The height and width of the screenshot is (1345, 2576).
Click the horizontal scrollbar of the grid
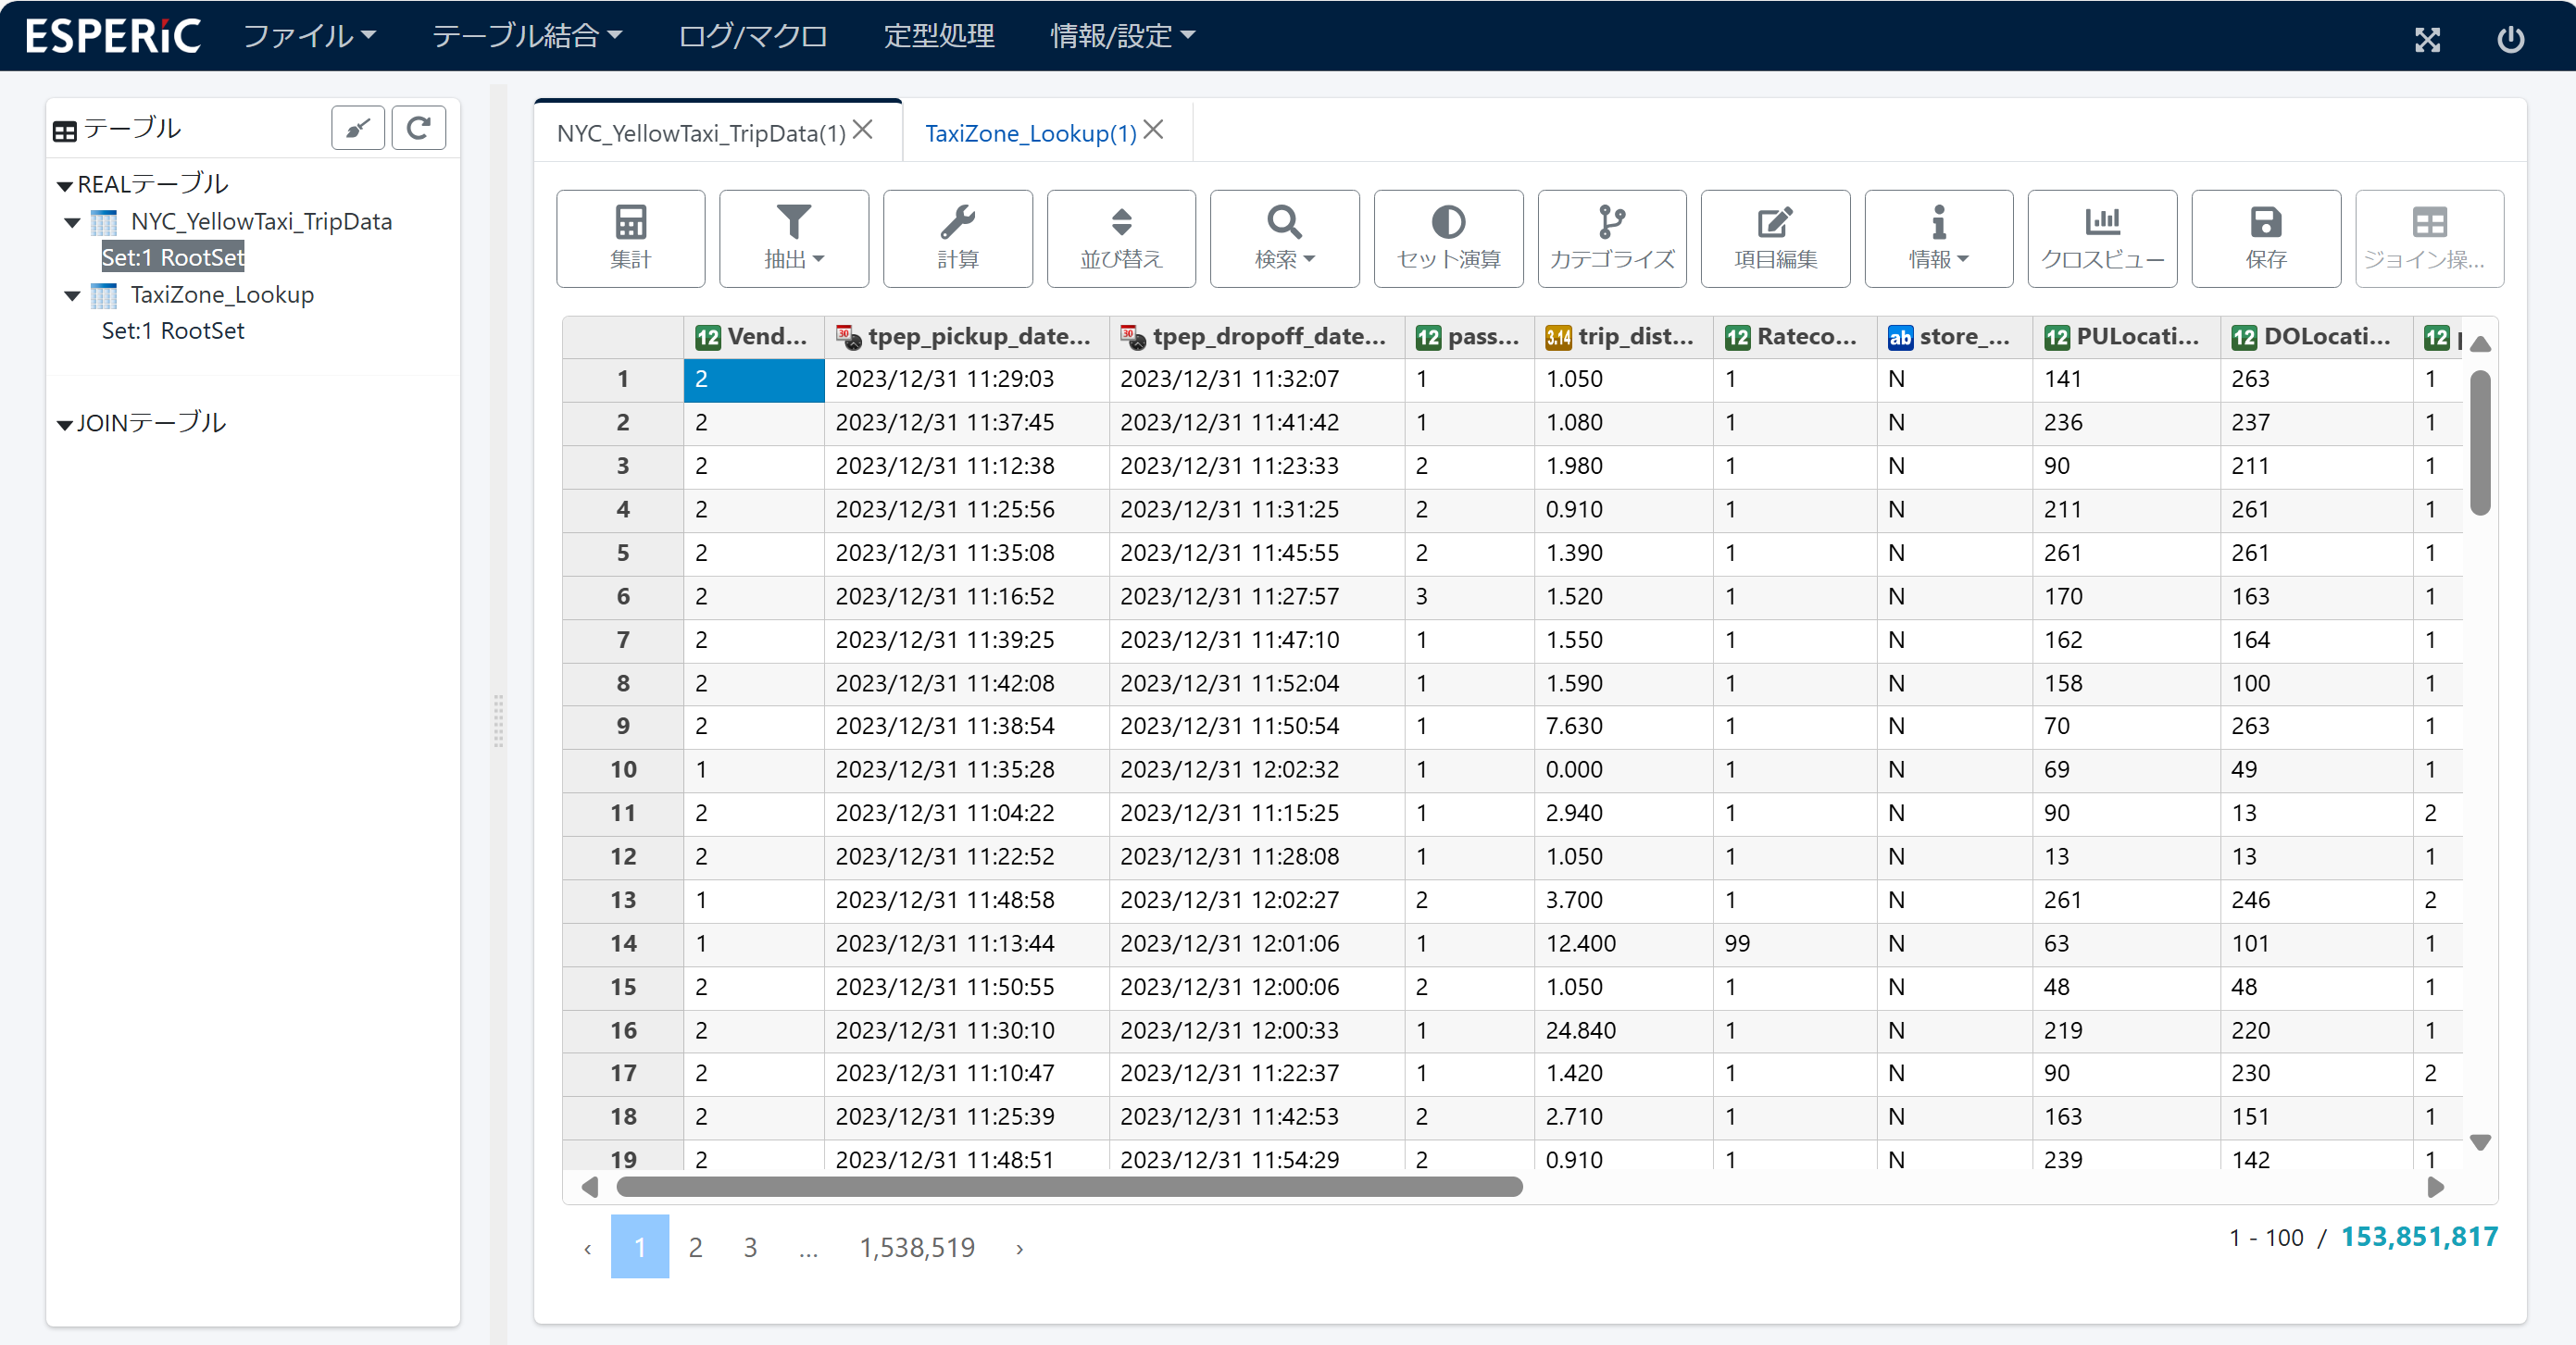pos(1069,1187)
